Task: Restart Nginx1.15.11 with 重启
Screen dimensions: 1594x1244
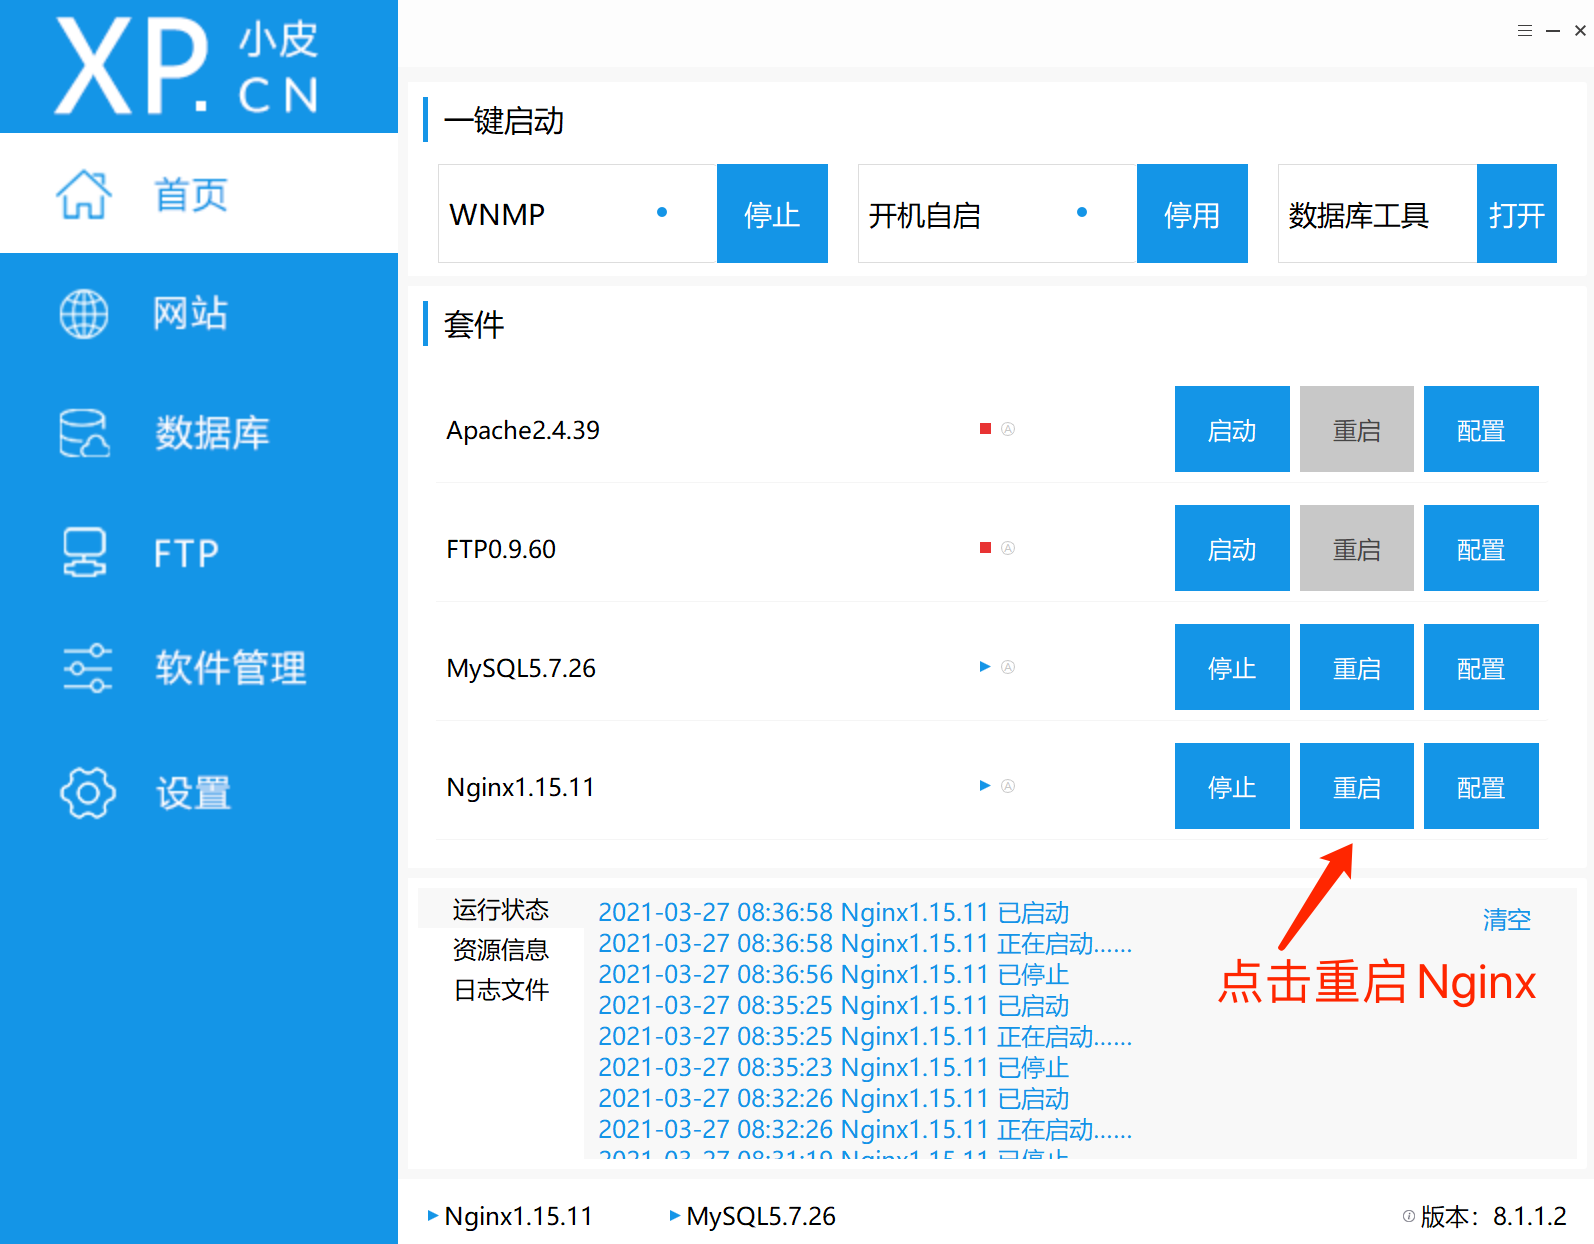Action: coord(1357,786)
